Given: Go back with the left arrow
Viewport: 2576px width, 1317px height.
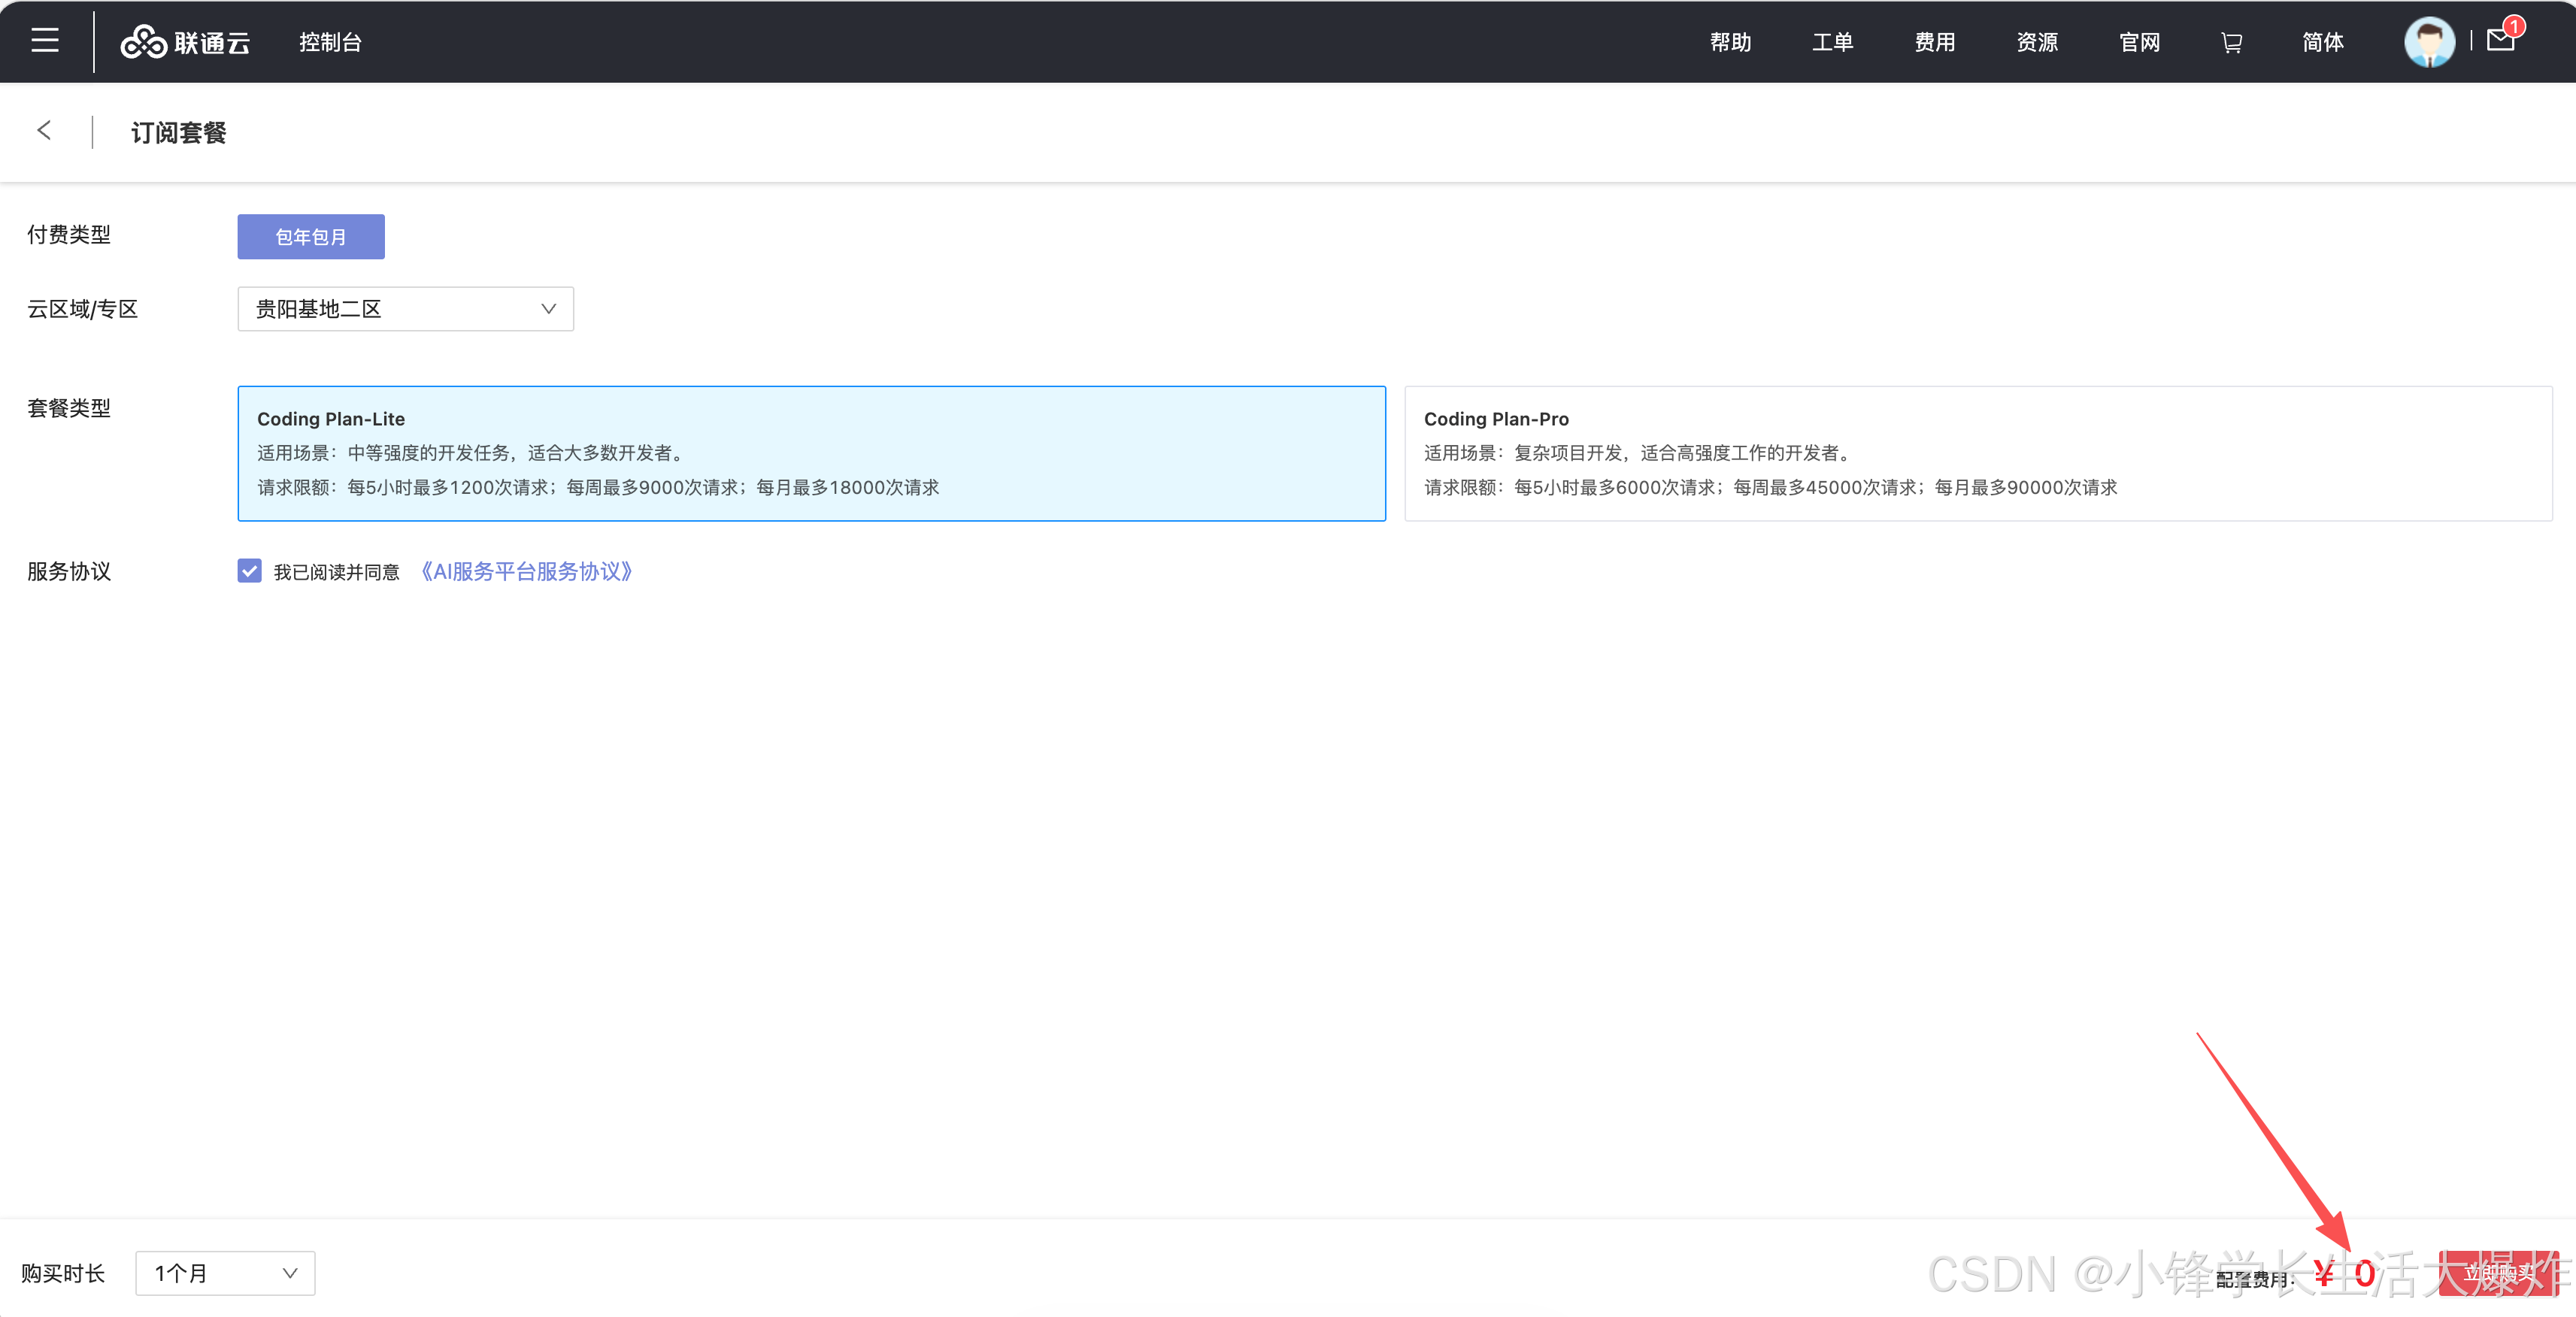Looking at the screenshot, I should pos(44,131).
